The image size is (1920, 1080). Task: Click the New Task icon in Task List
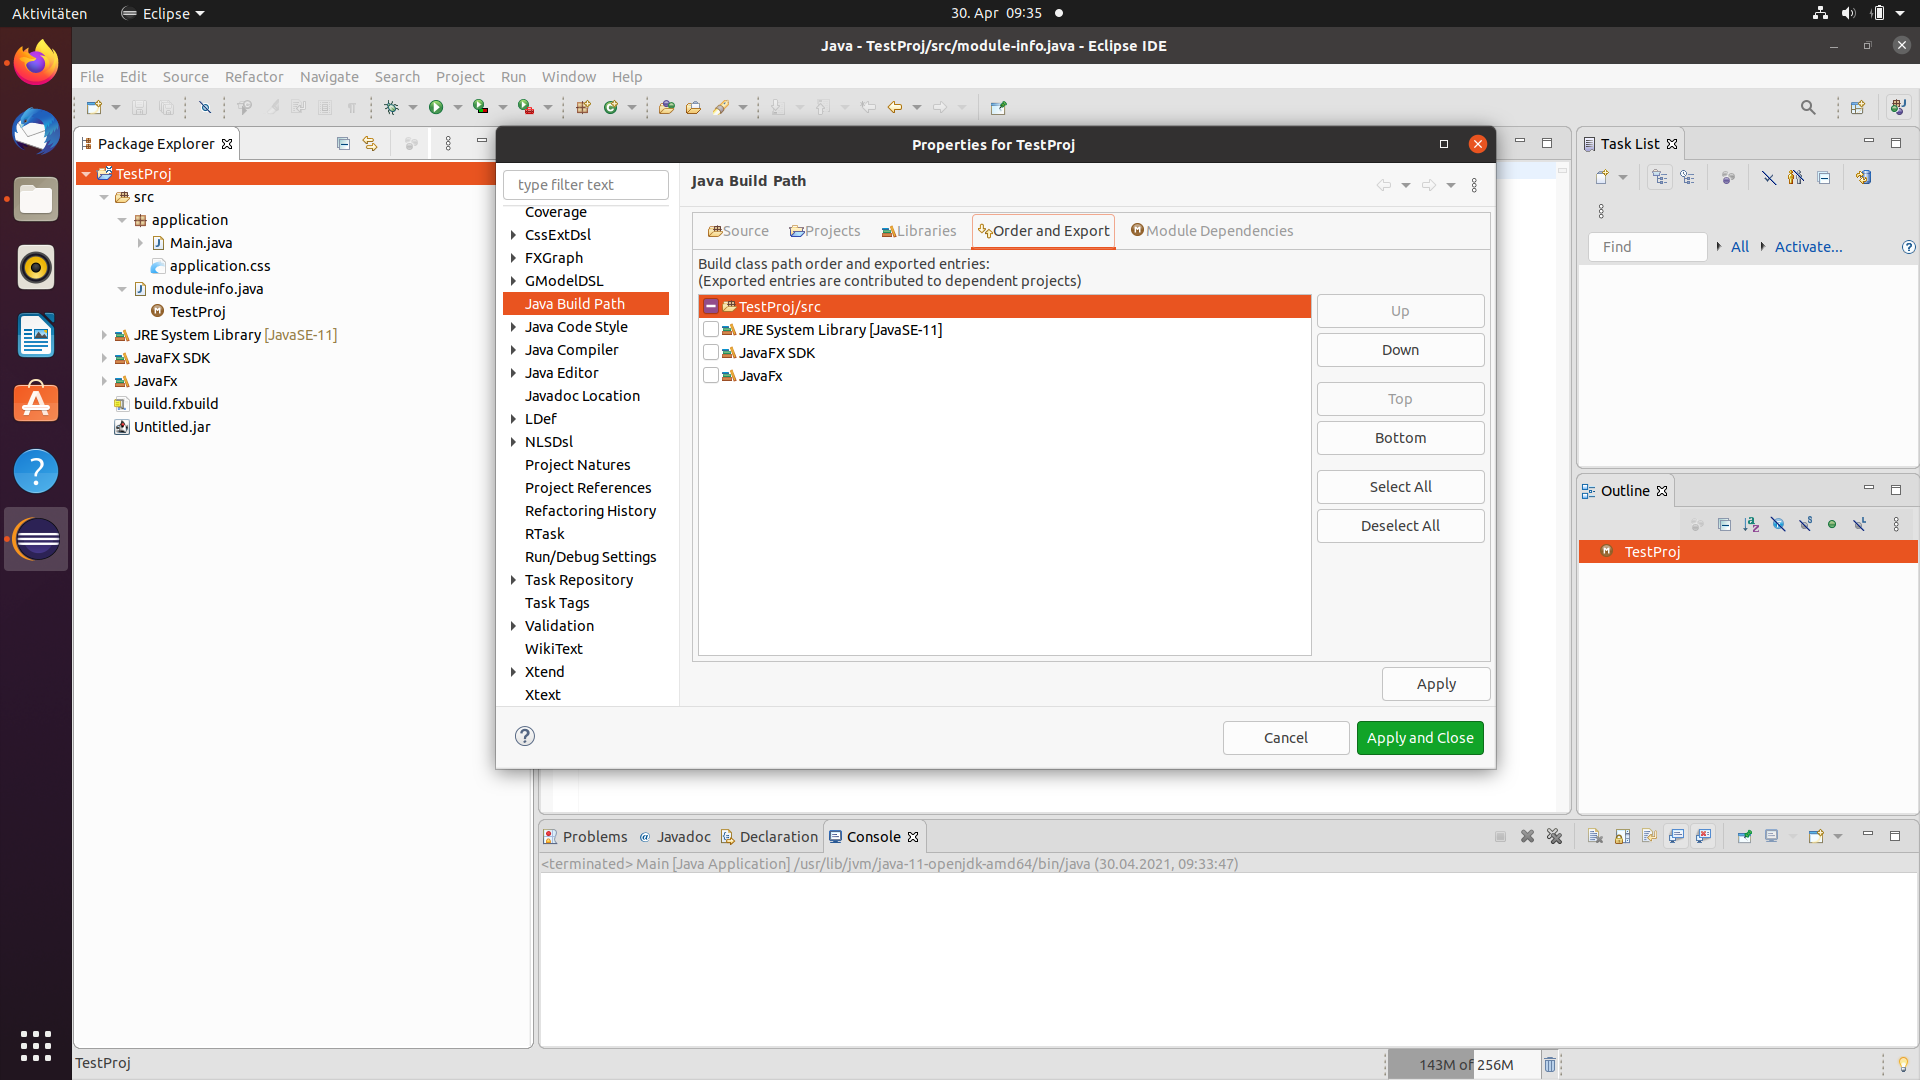coord(1602,177)
